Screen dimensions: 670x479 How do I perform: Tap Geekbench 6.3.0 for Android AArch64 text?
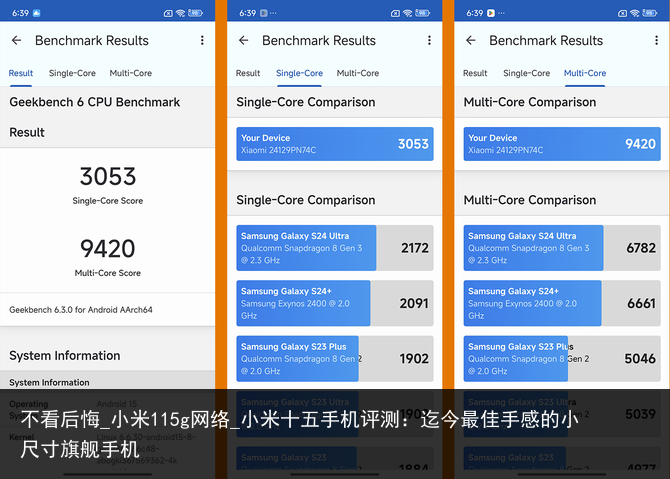81,310
